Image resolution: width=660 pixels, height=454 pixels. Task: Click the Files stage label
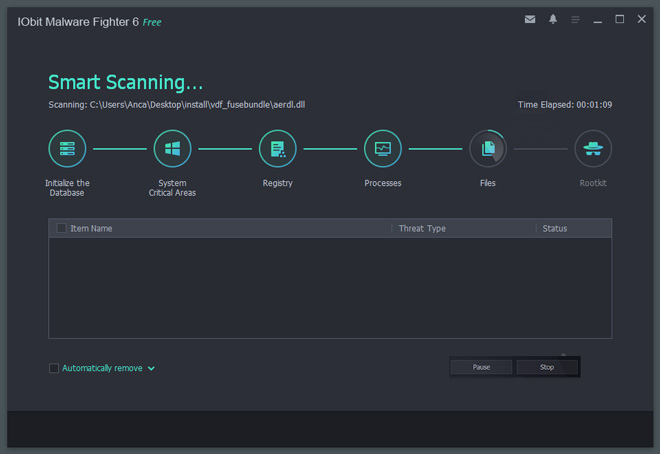(x=488, y=183)
